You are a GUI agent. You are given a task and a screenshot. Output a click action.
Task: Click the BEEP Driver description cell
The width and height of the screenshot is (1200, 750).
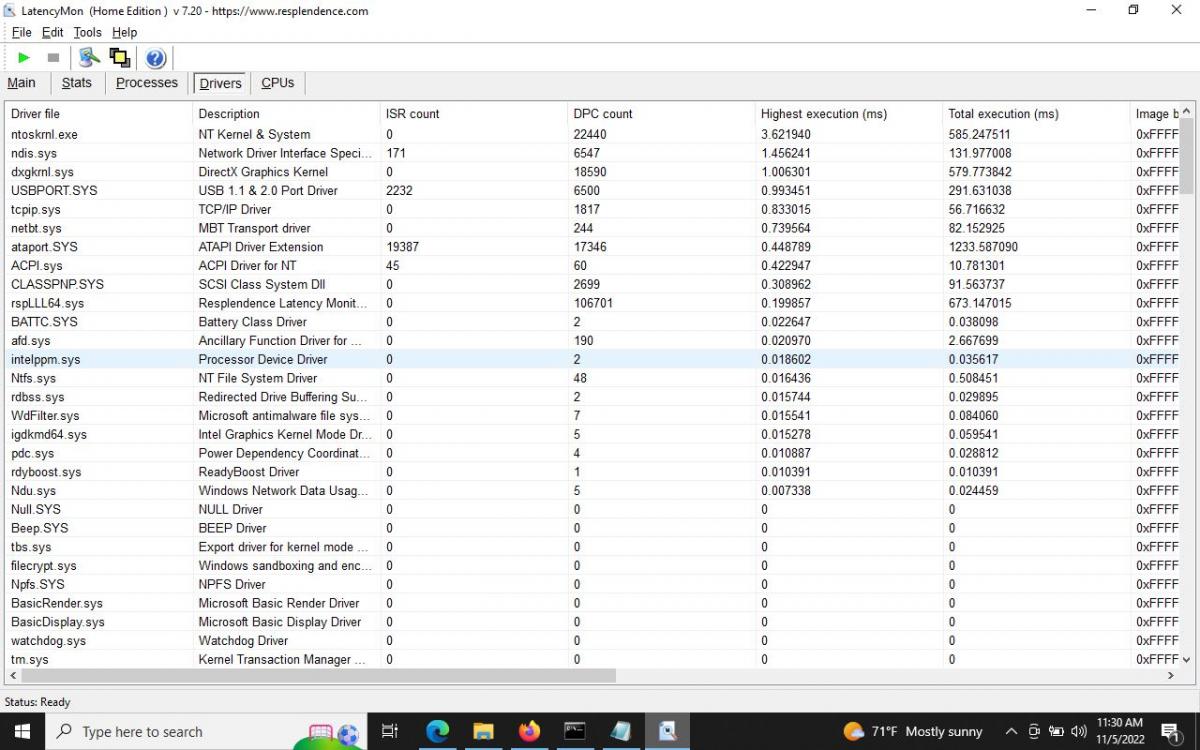click(x=232, y=528)
